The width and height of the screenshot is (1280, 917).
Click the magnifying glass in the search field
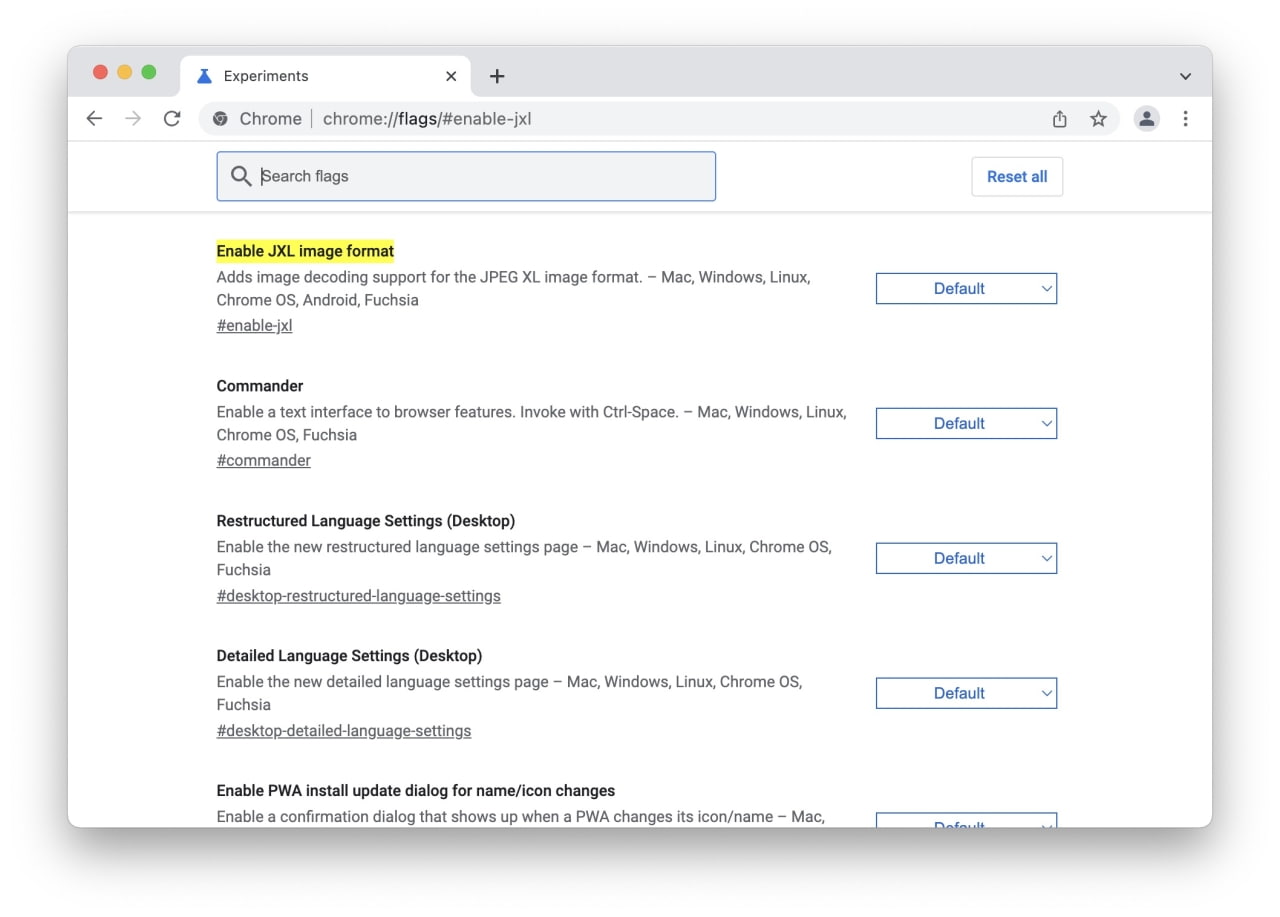click(x=241, y=176)
